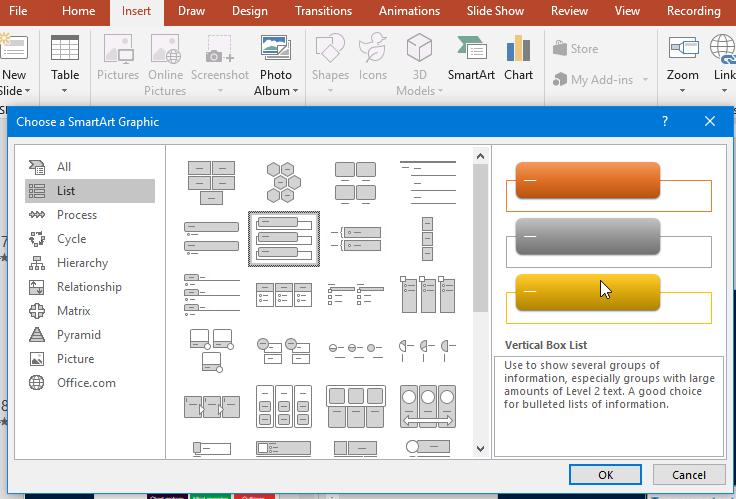The width and height of the screenshot is (736, 499).
Task: Open the Store add-ins button
Action: click(x=575, y=48)
